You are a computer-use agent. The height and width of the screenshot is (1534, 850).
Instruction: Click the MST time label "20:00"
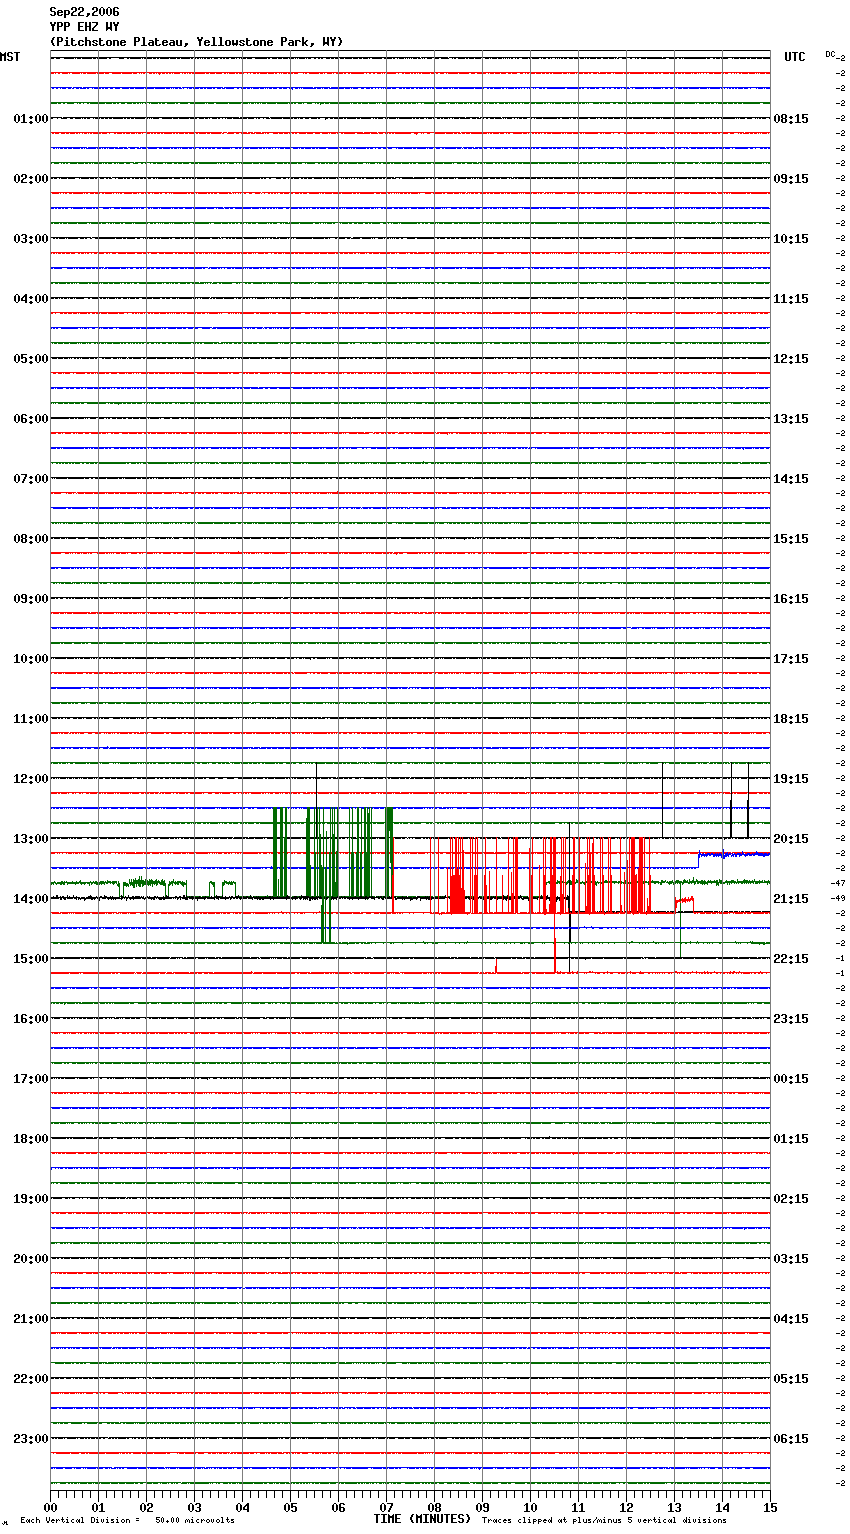31,1259
